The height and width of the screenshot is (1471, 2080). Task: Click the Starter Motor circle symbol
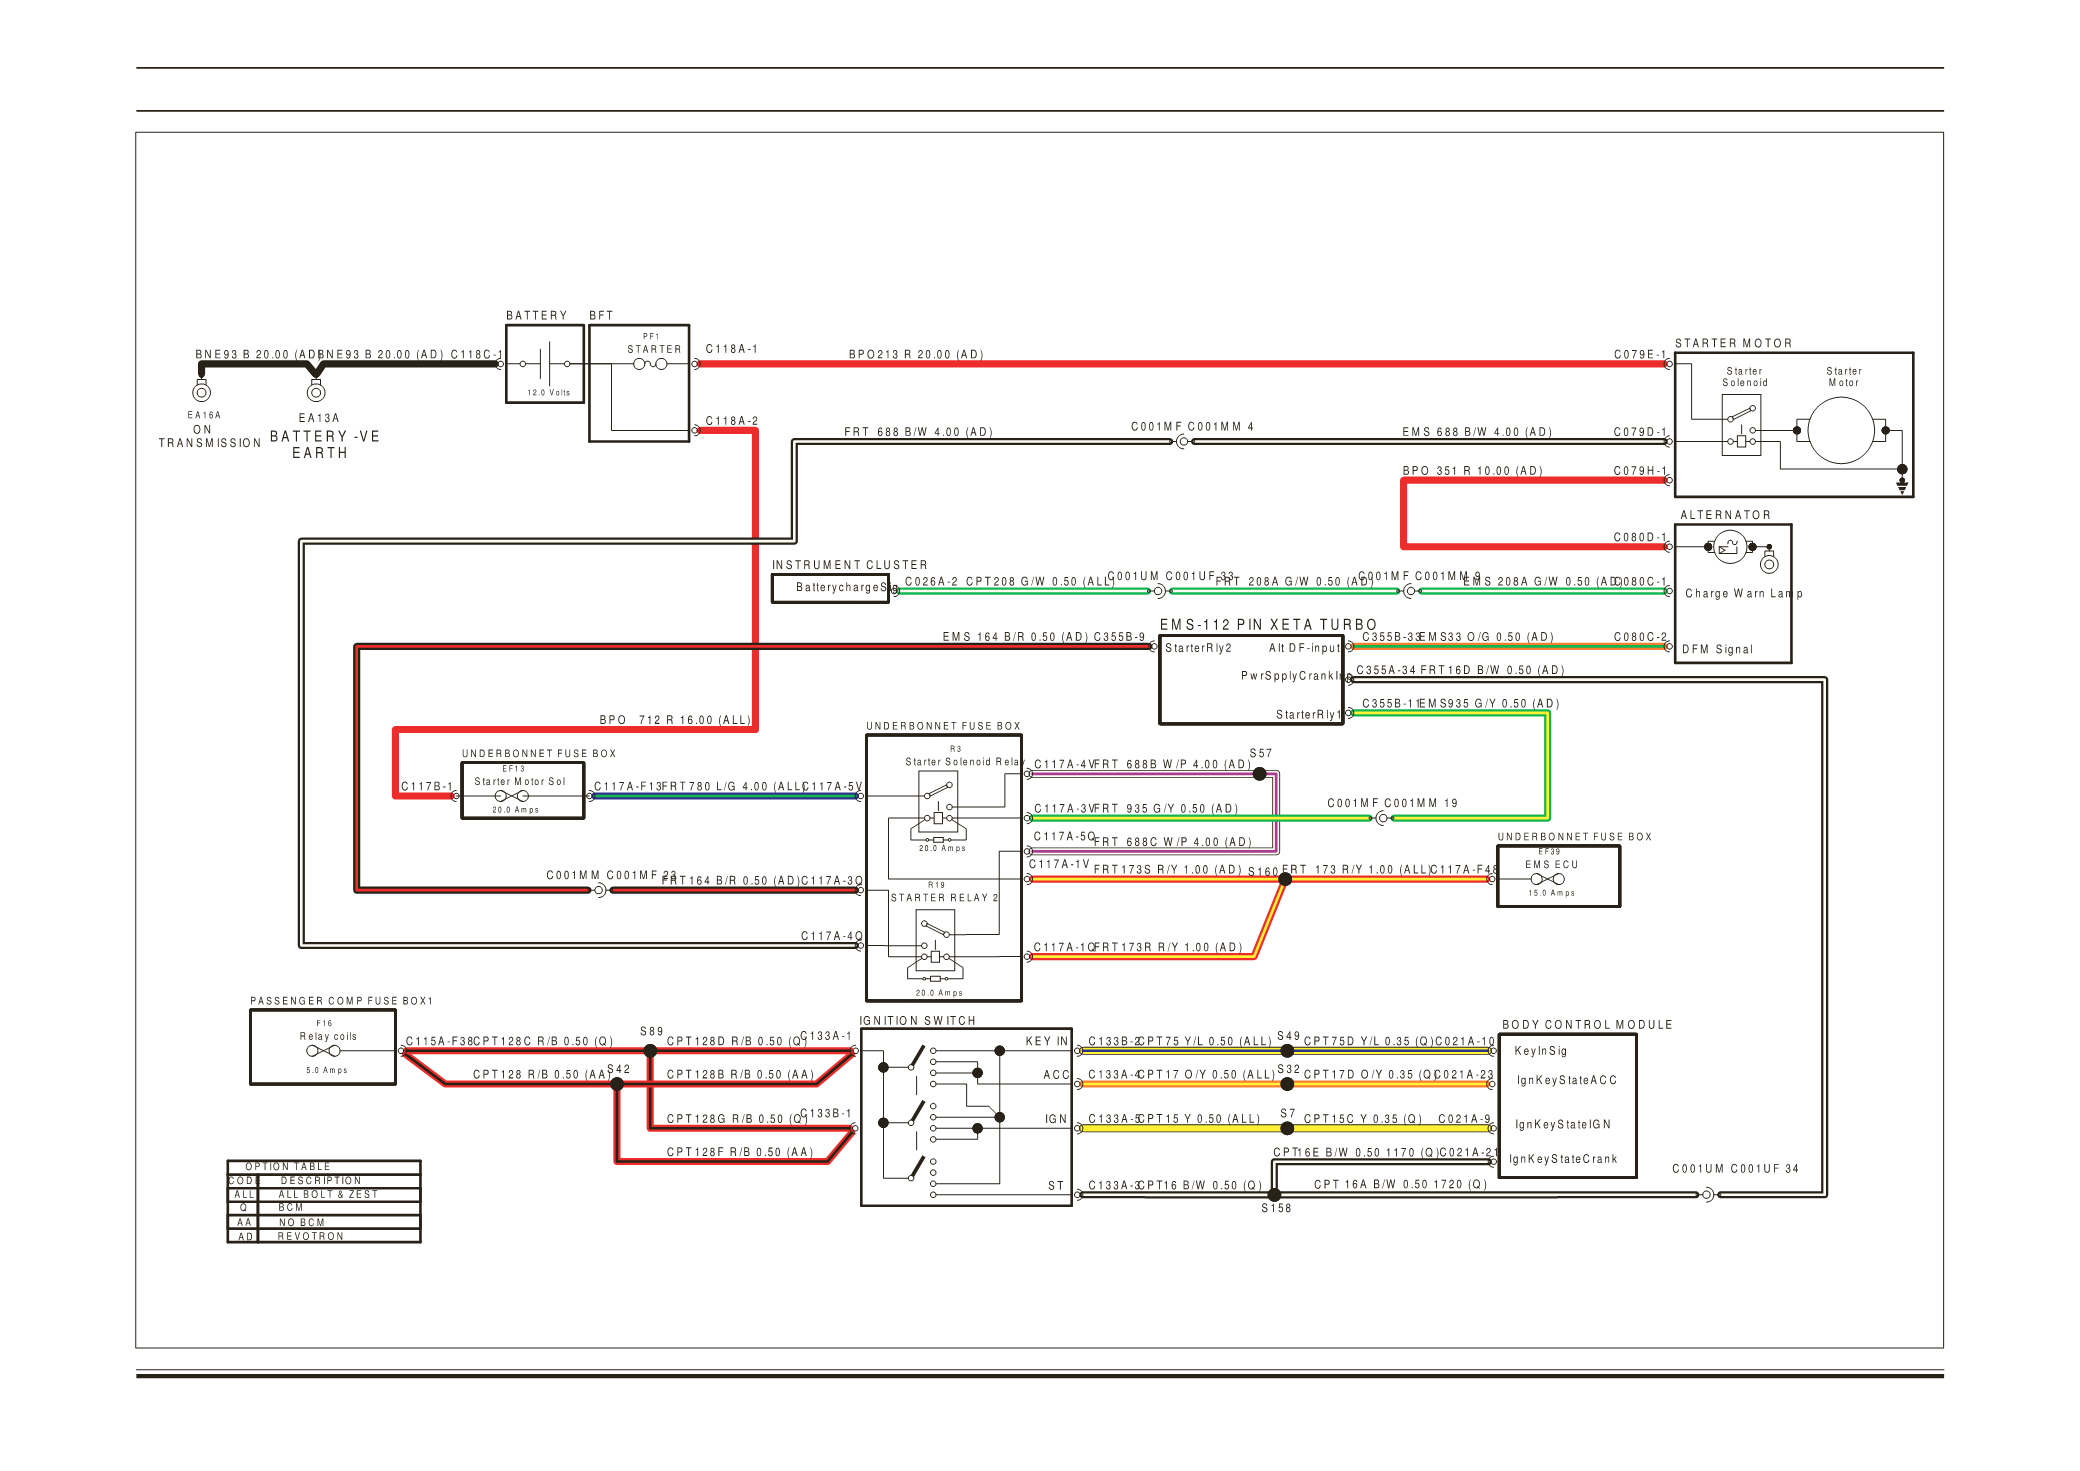(x=1840, y=431)
